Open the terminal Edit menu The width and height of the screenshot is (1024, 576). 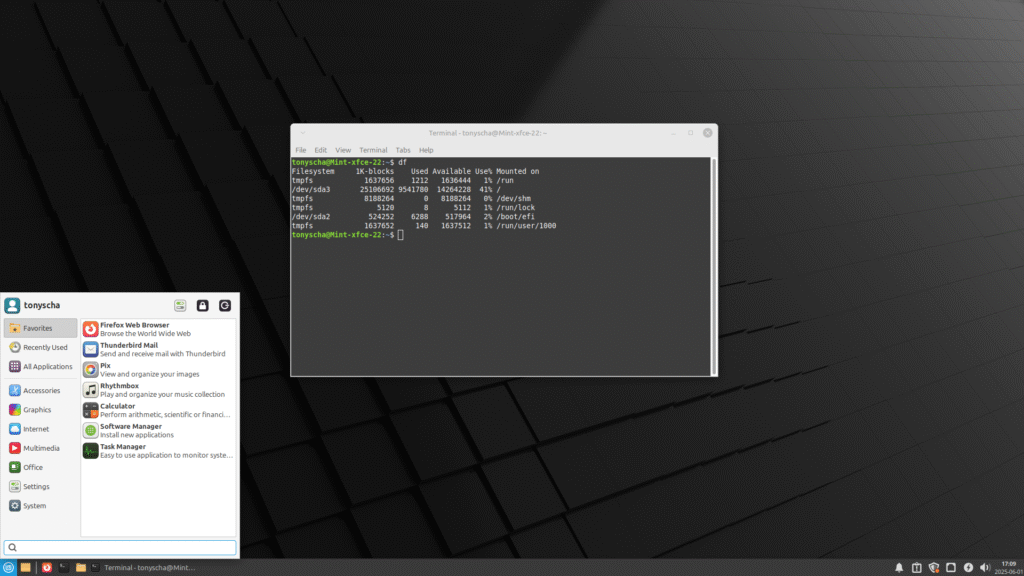(321, 150)
